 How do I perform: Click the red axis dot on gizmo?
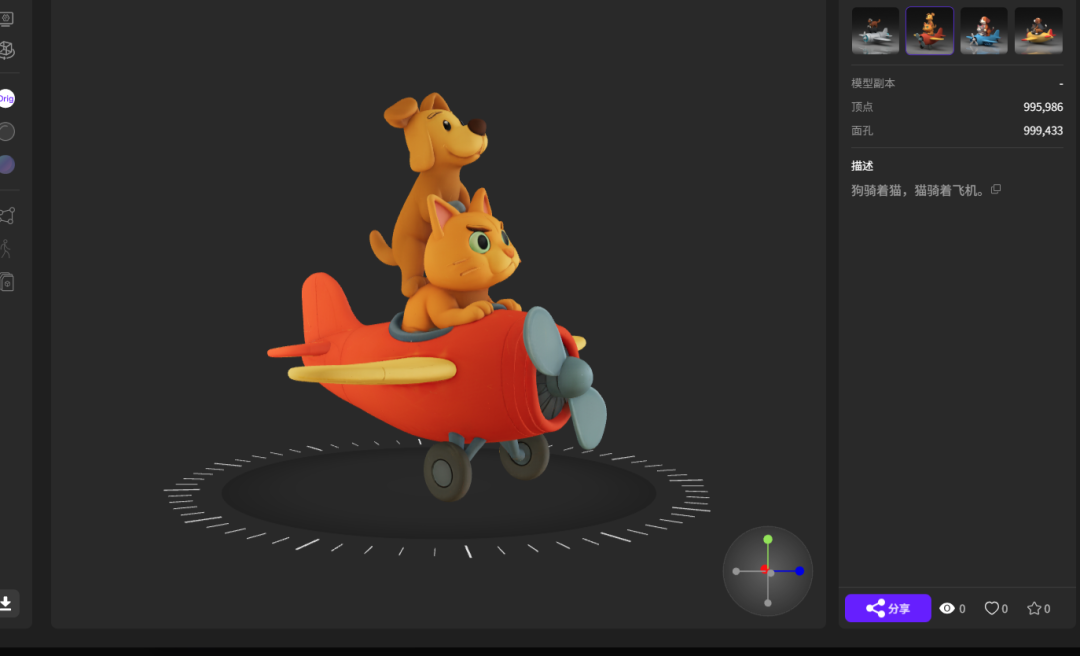pos(764,569)
